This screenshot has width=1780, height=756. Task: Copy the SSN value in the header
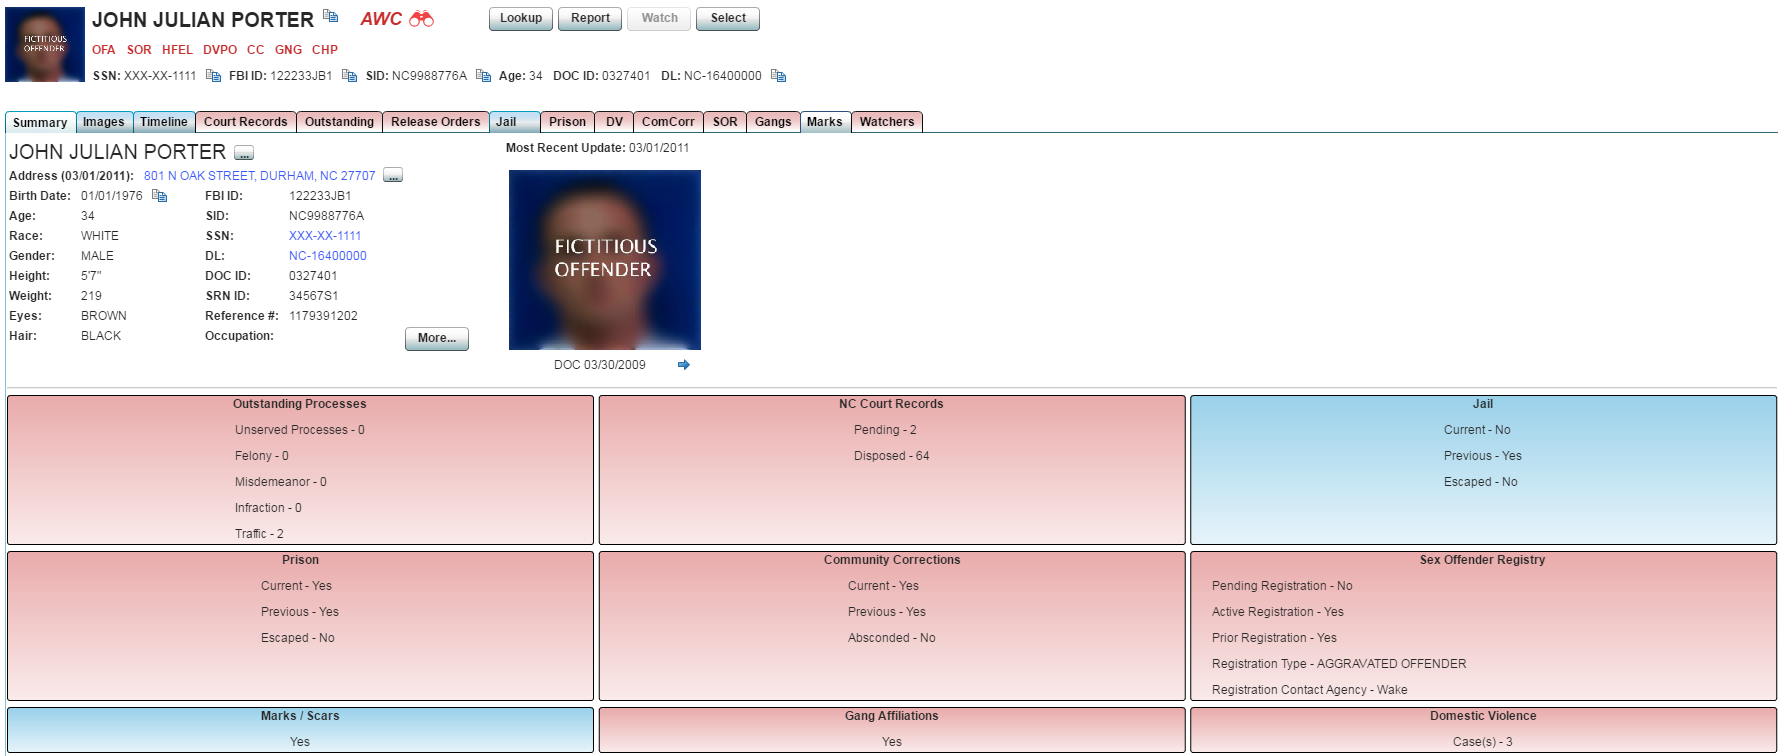[x=213, y=76]
